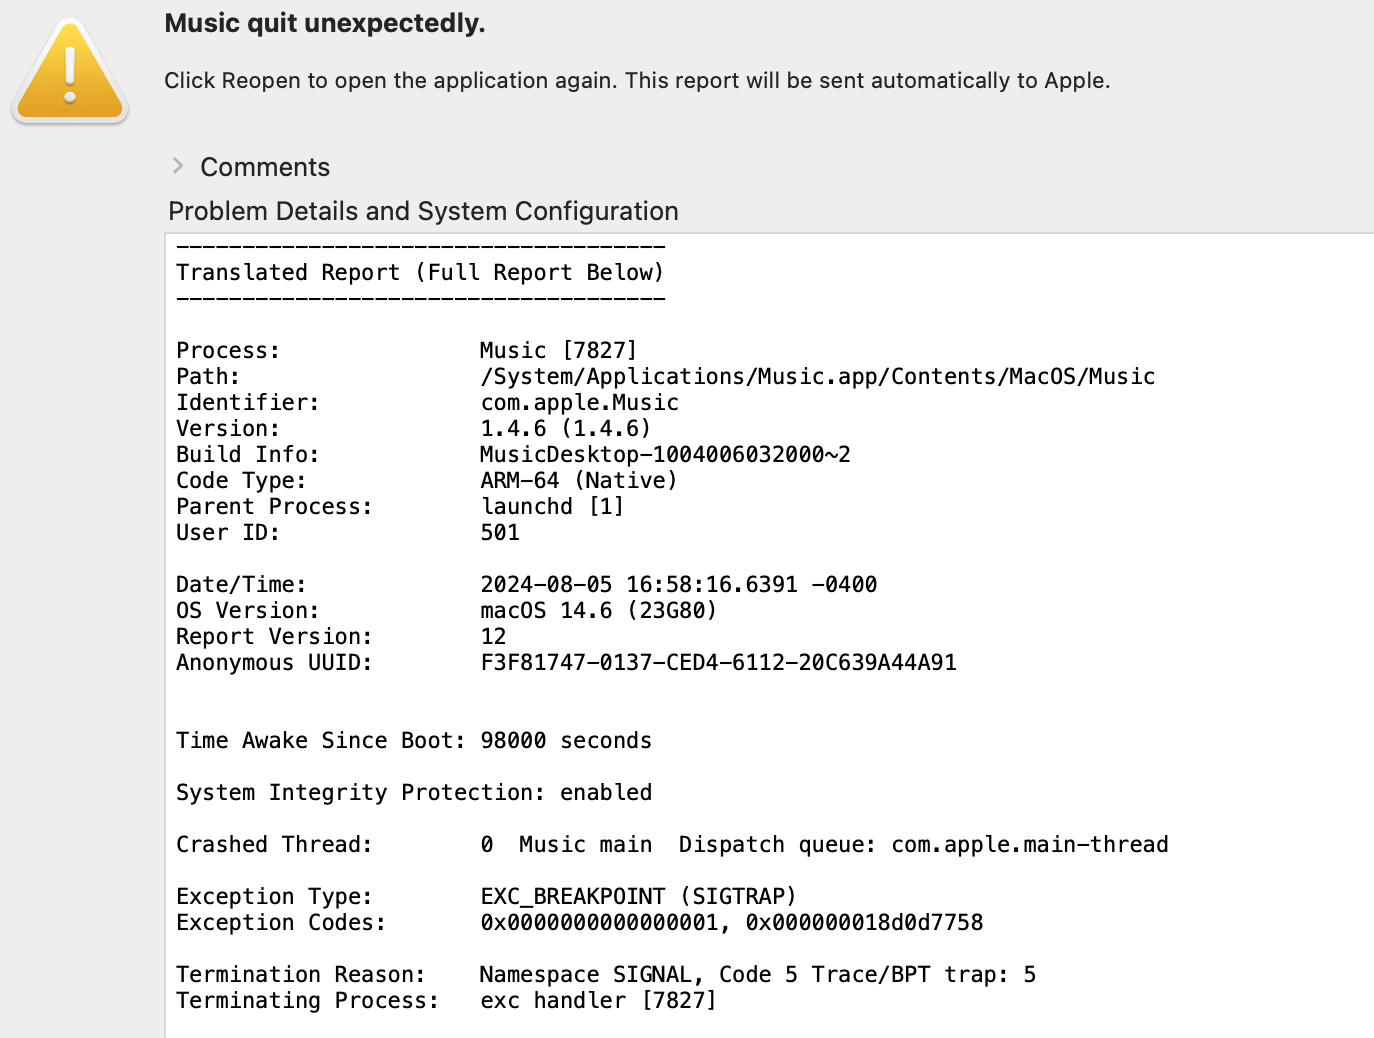This screenshot has width=1374, height=1038.
Task: Click the MusicDesktop build info value
Action: (x=665, y=454)
